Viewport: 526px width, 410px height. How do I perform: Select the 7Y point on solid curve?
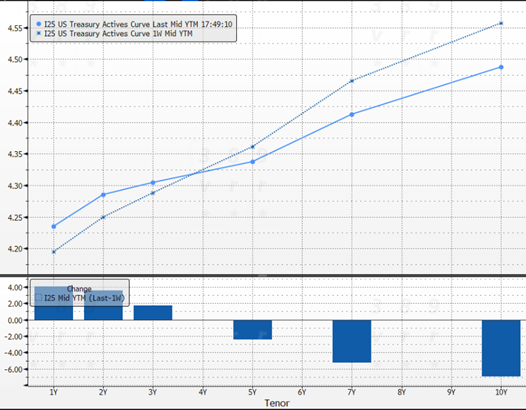[352, 114]
